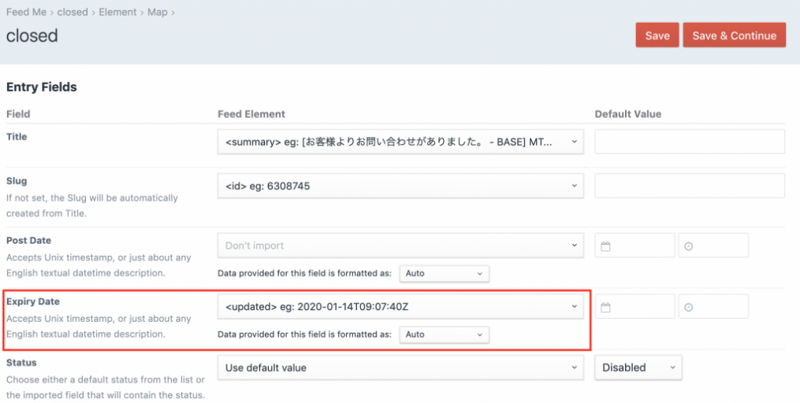Click the Save & Continue button
The width and height of the screenshot is (800, 403).
[x=734, y=35]
